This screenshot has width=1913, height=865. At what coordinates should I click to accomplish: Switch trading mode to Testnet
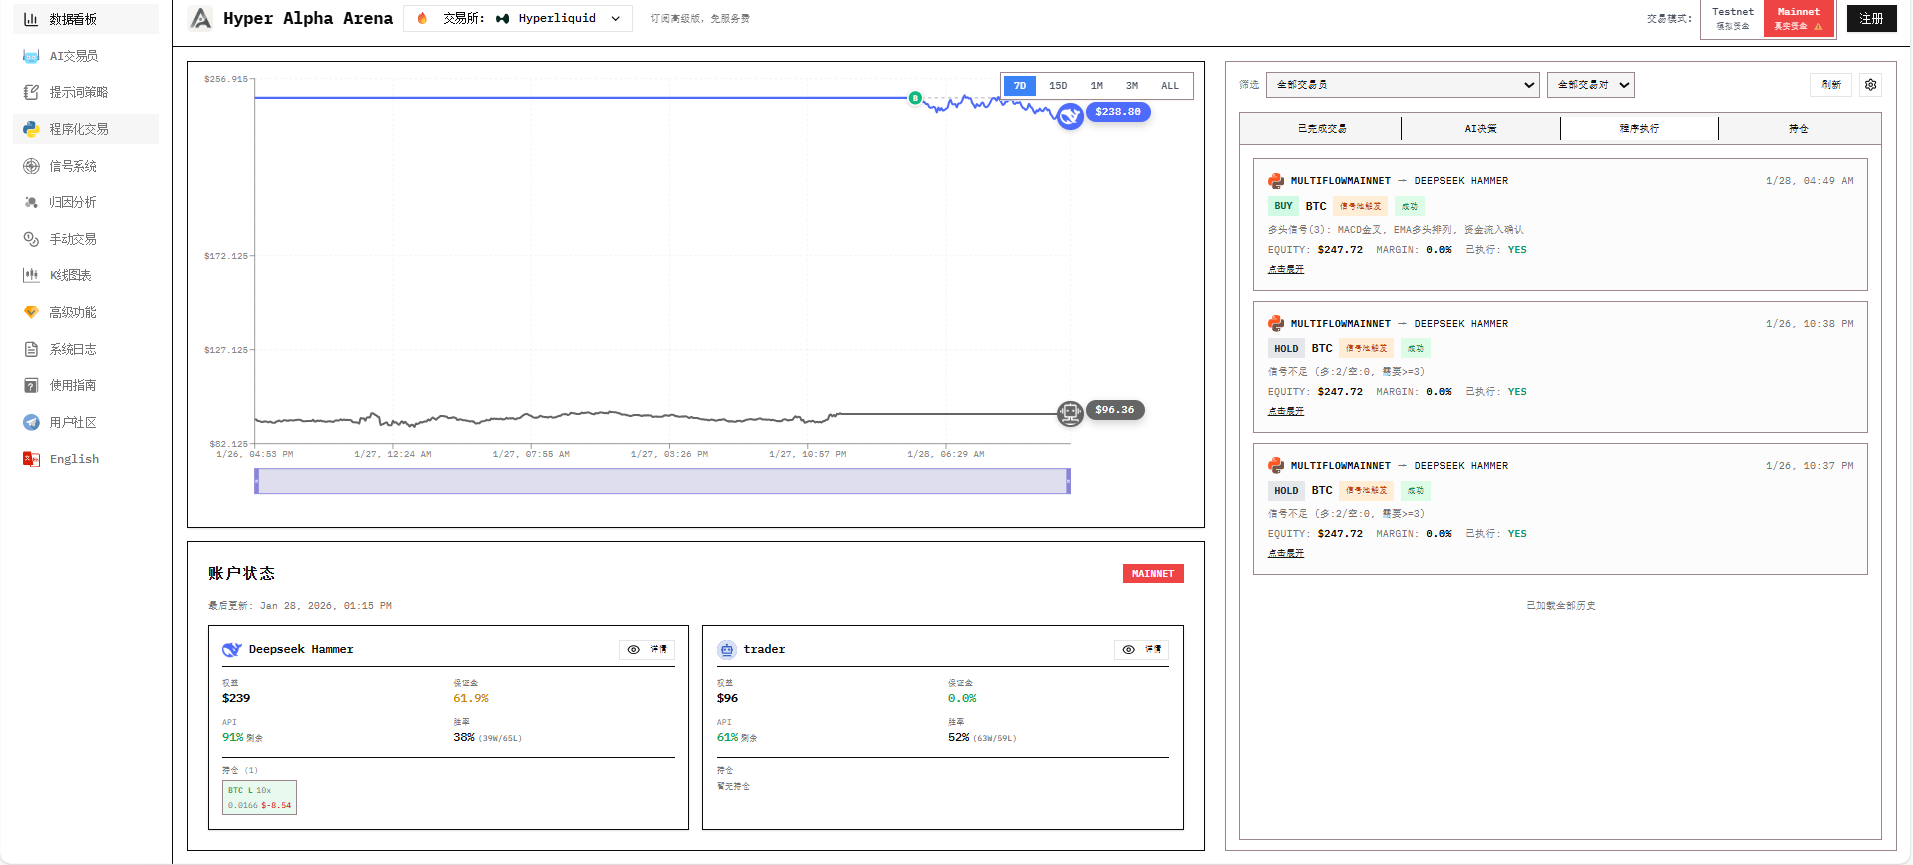(x=1732, y=18)
